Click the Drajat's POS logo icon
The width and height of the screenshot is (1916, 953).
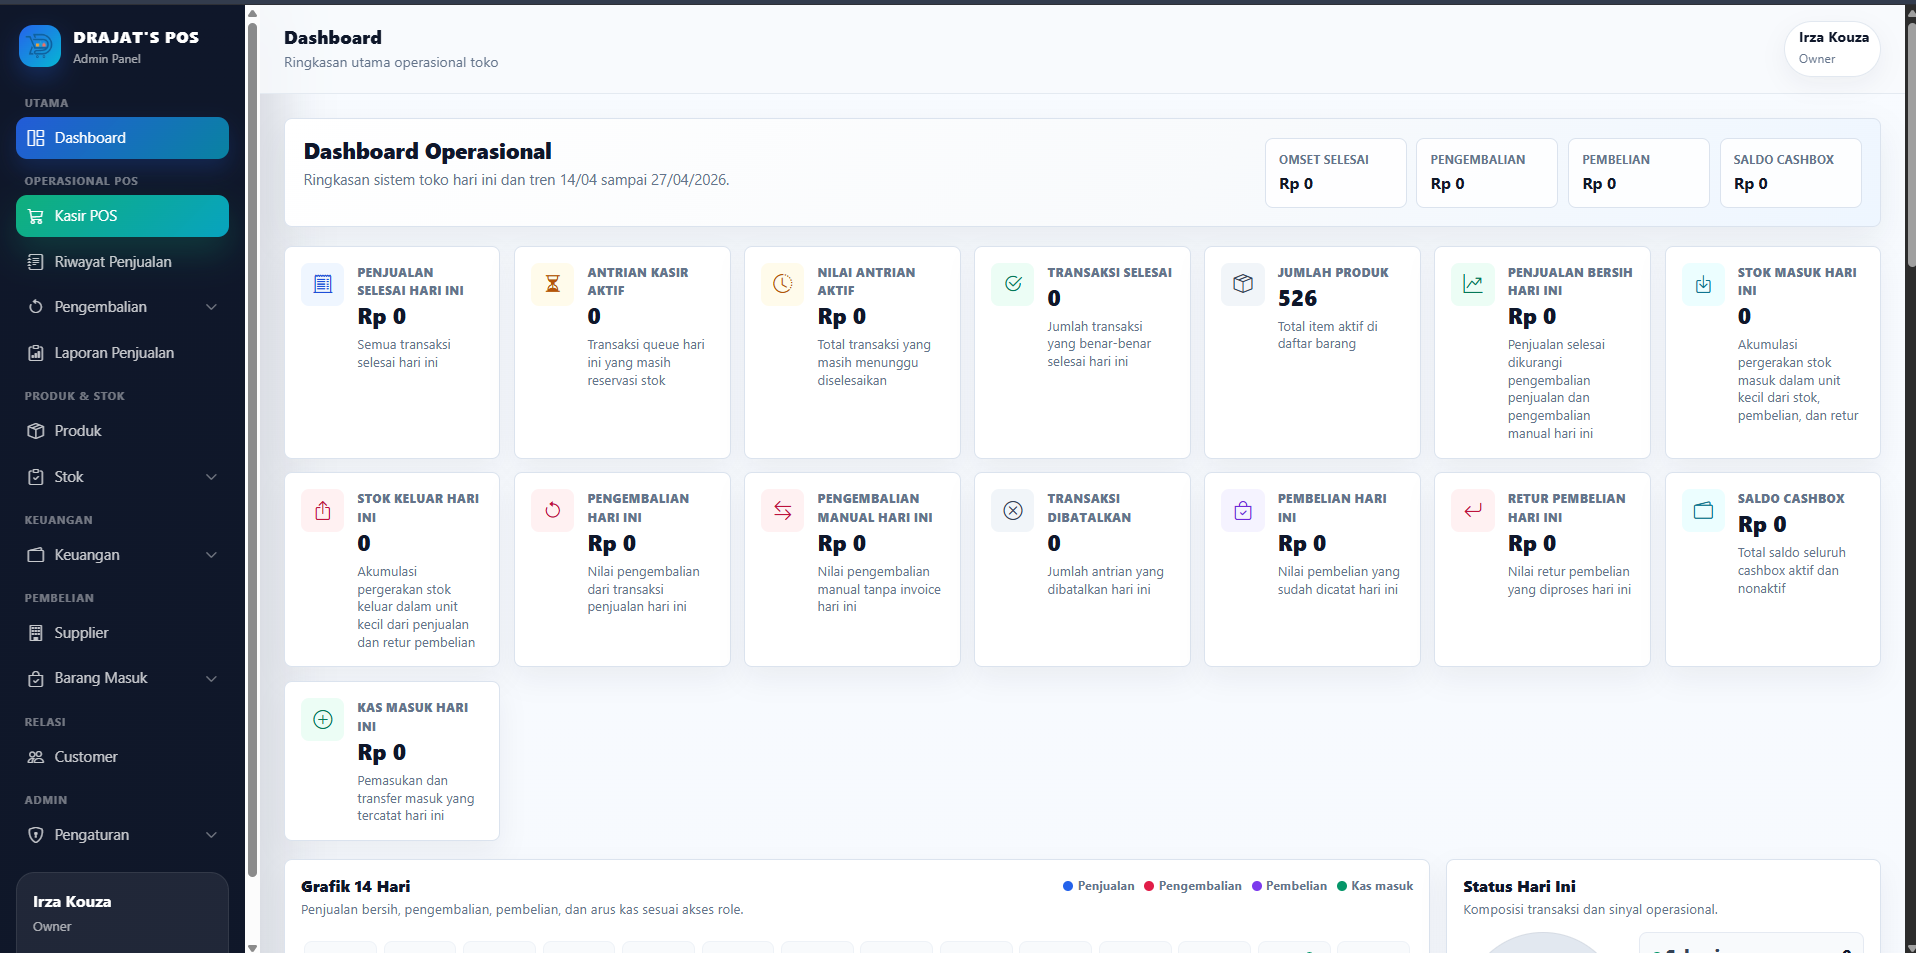40,46
